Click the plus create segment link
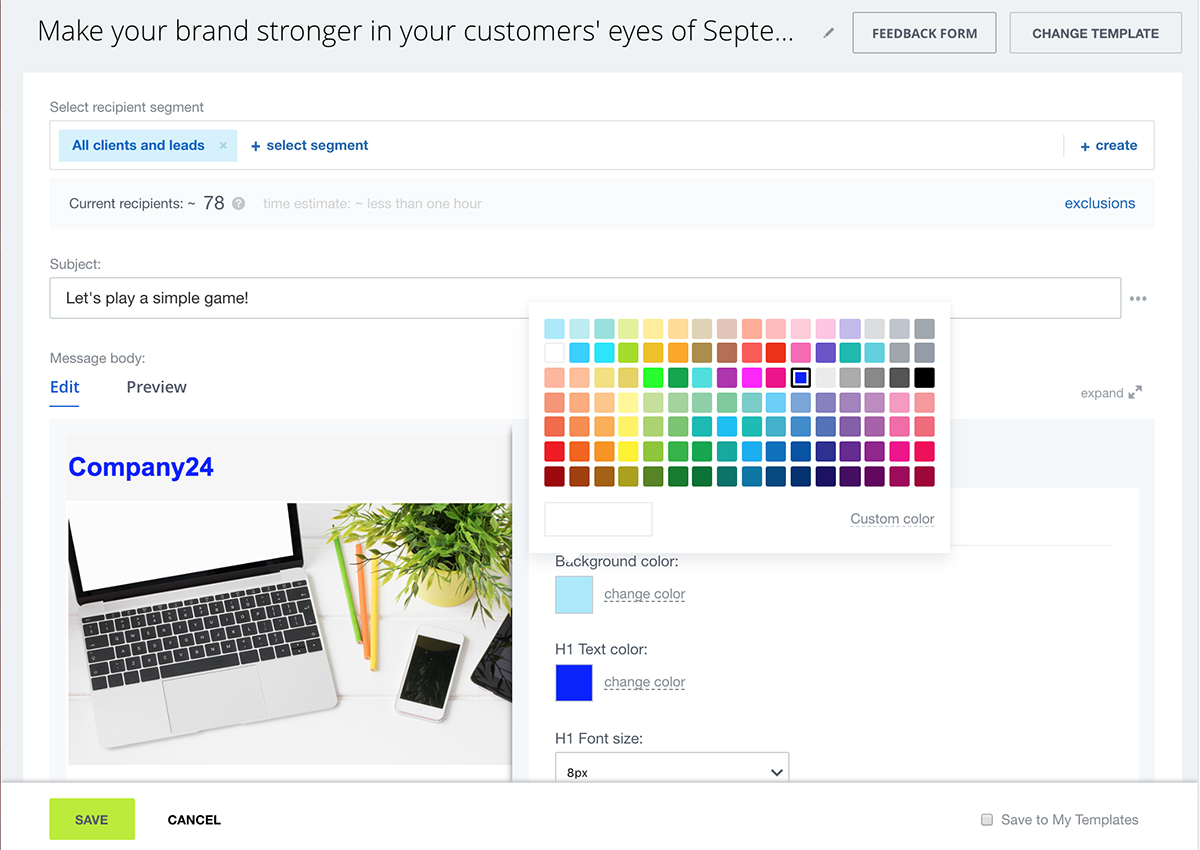This screenshot has width=1200, height=850. click(x=1108, y=146)
